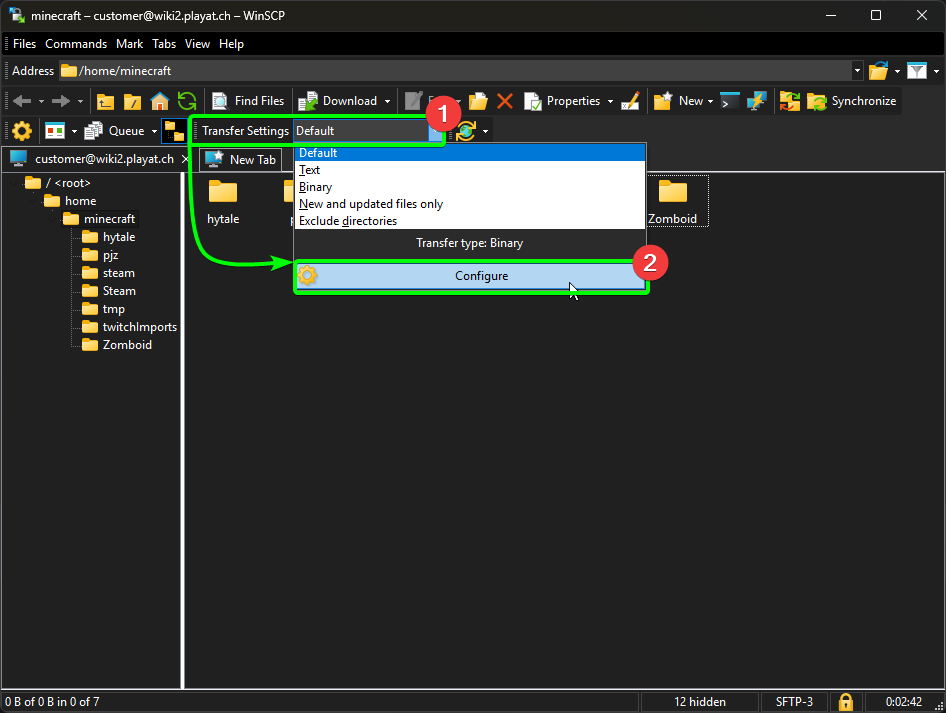Open the Download dropdown arrow
The image size is (946, 713).
tap(388, 100)
